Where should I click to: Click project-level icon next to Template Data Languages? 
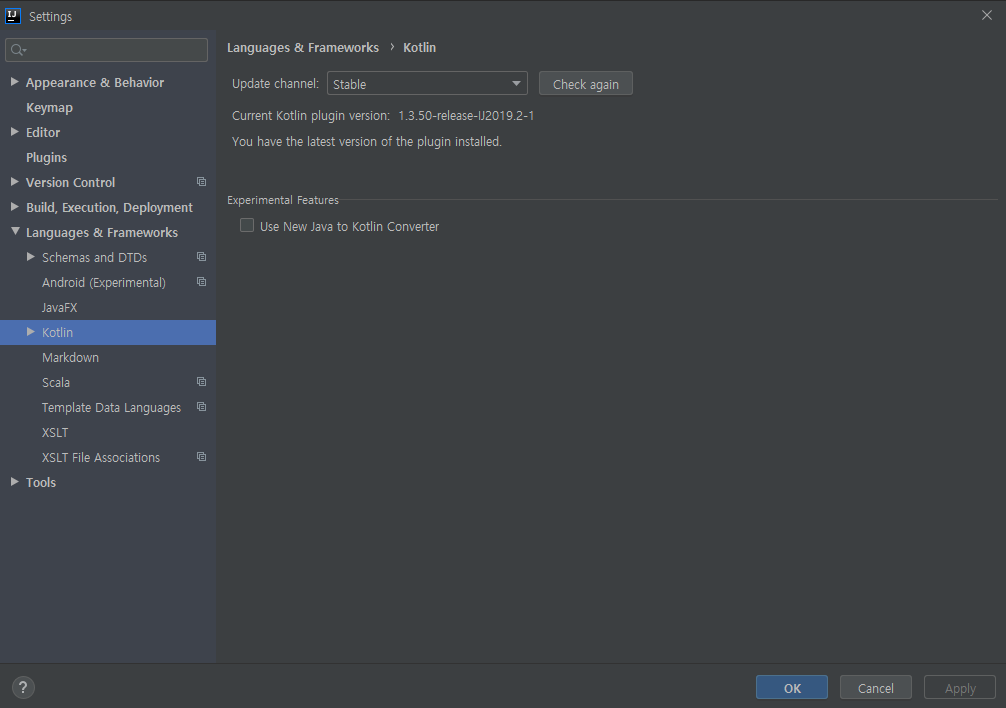coord(201,407)
